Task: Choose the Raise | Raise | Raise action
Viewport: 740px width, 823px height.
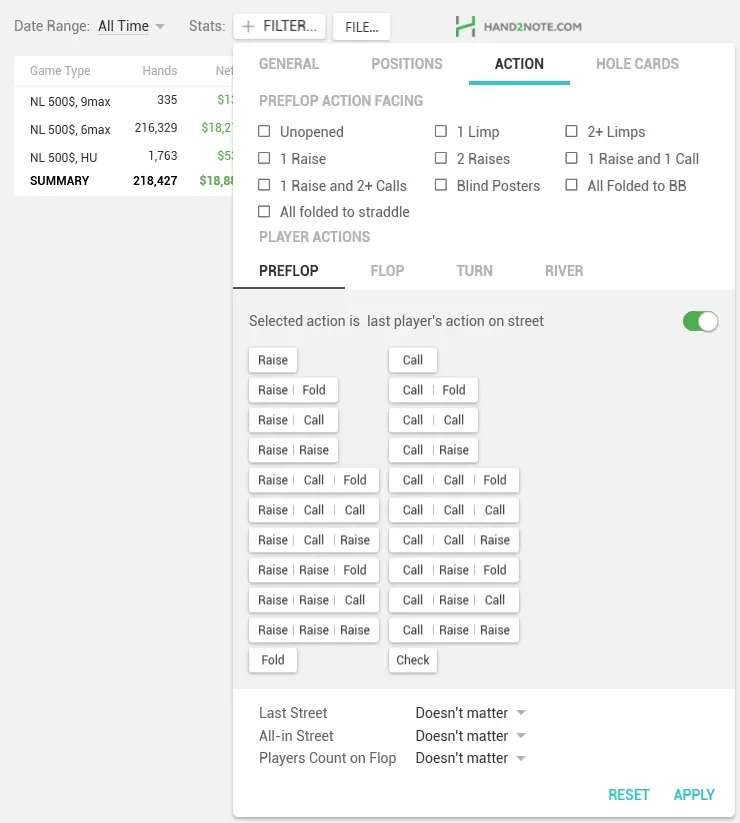Action: point(314,630)
